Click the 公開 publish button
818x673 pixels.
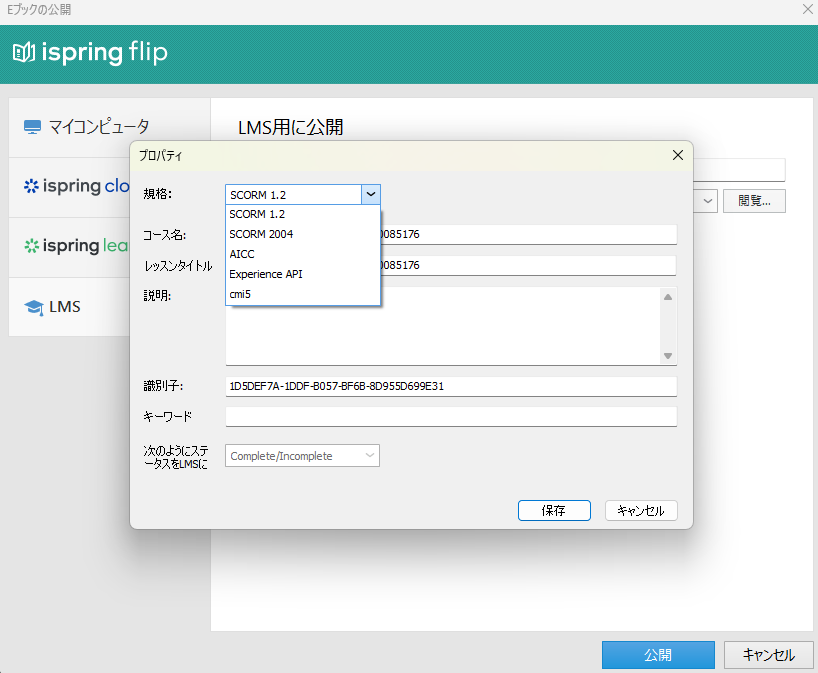point(658,655)
